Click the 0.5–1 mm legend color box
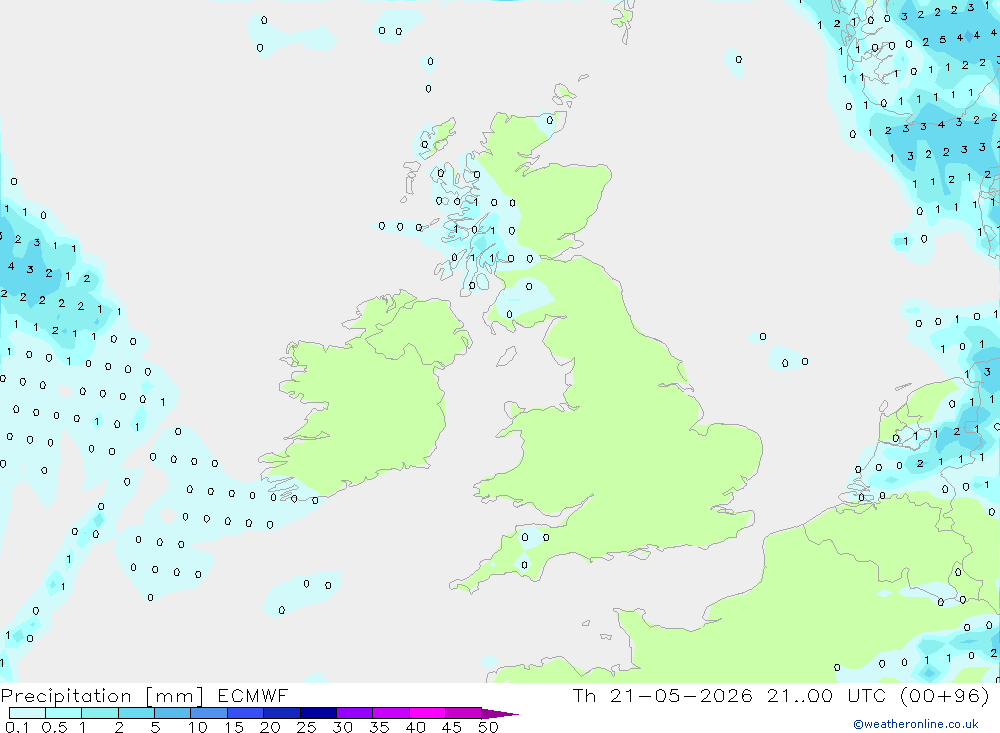Image resolution: width=1000 pixels, height=733 pixels. (x=63, y=713)
